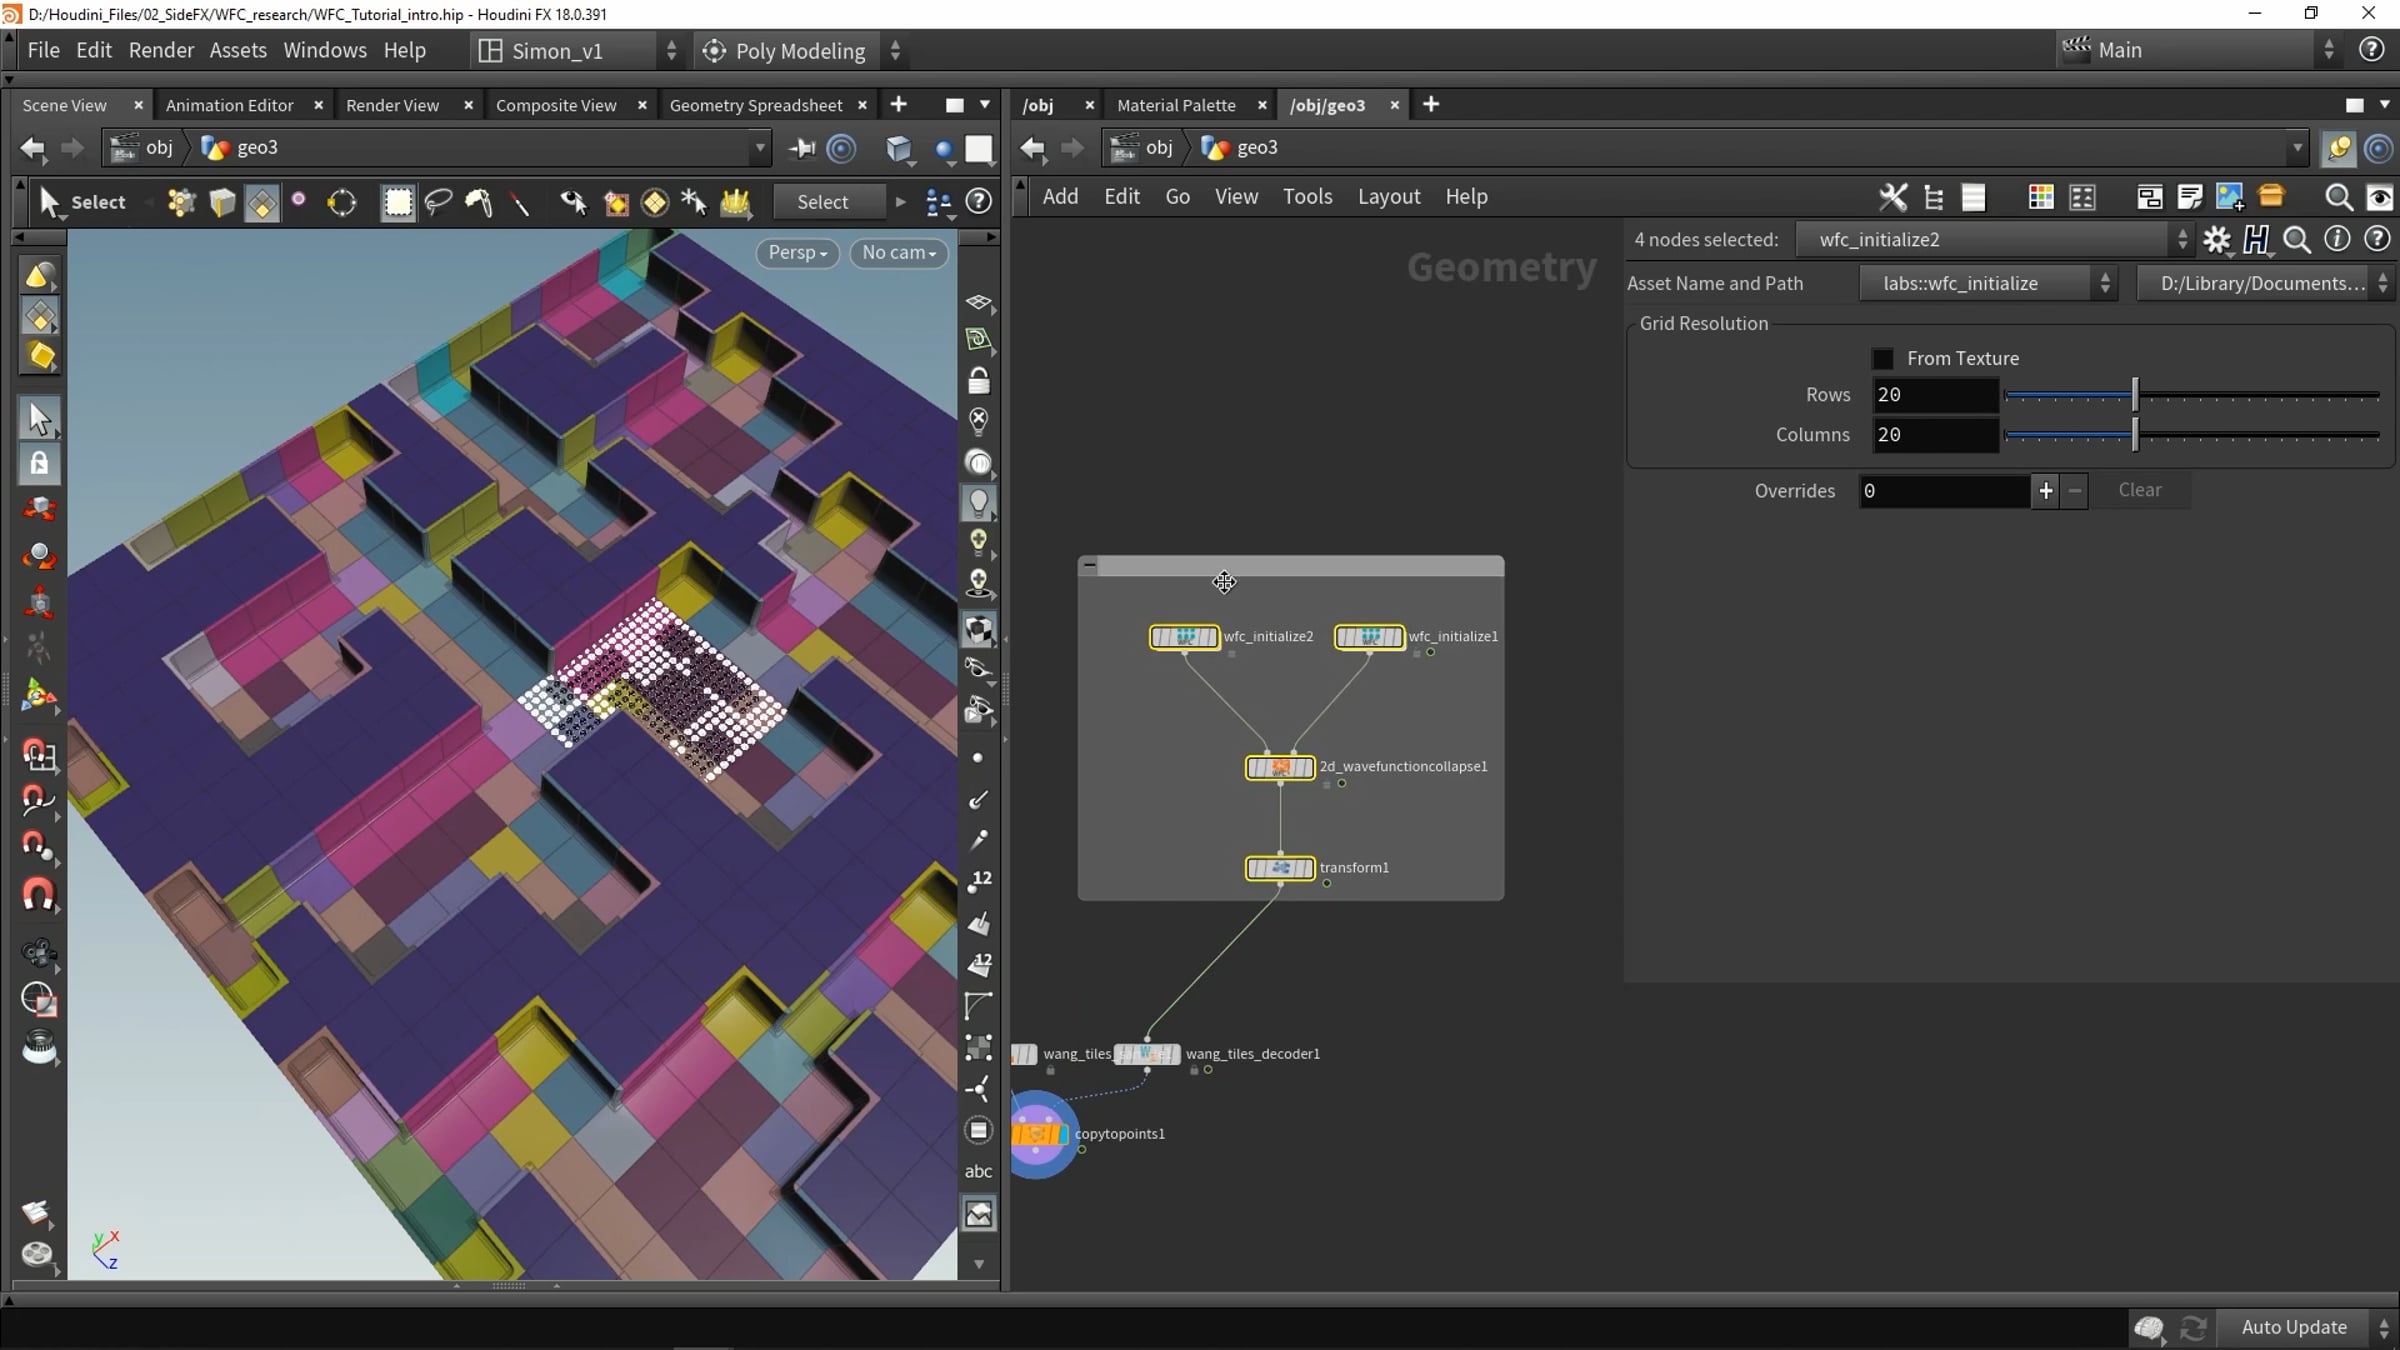Add a new tab in the network pane
2400x1350 pixels.
point(1431,104)
